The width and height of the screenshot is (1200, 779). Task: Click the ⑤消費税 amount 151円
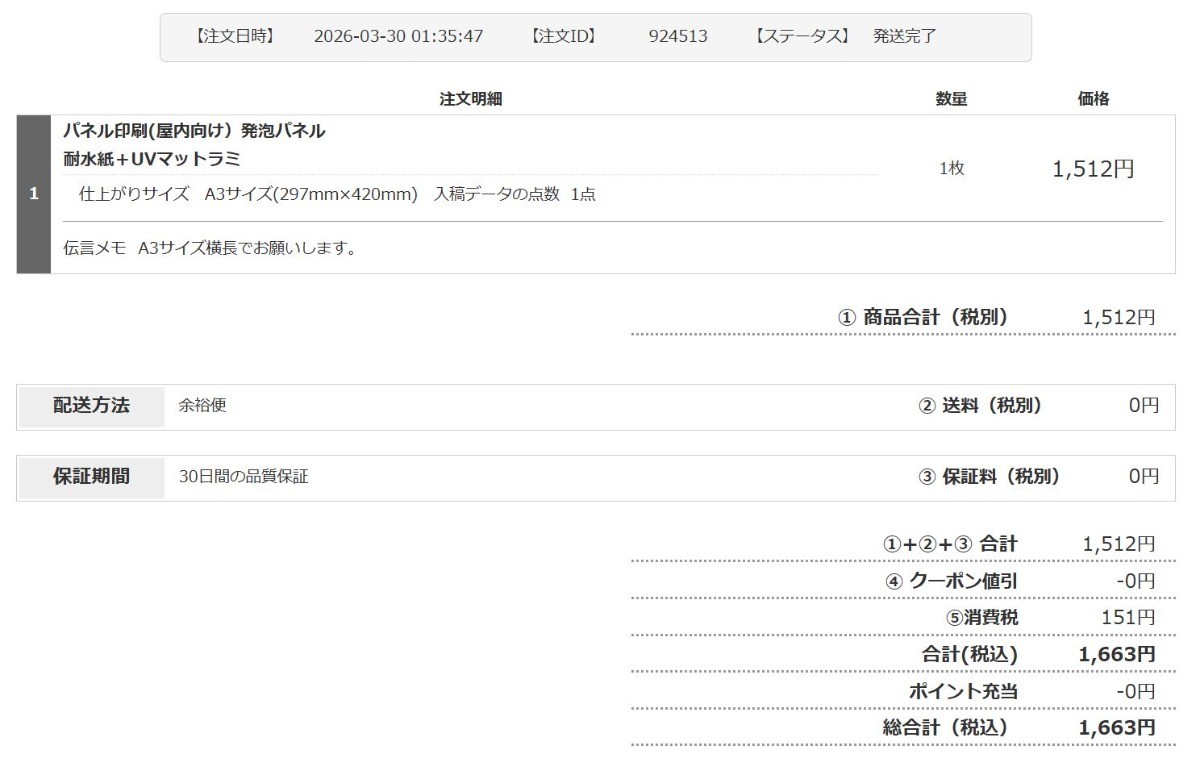coord(1127,618)
